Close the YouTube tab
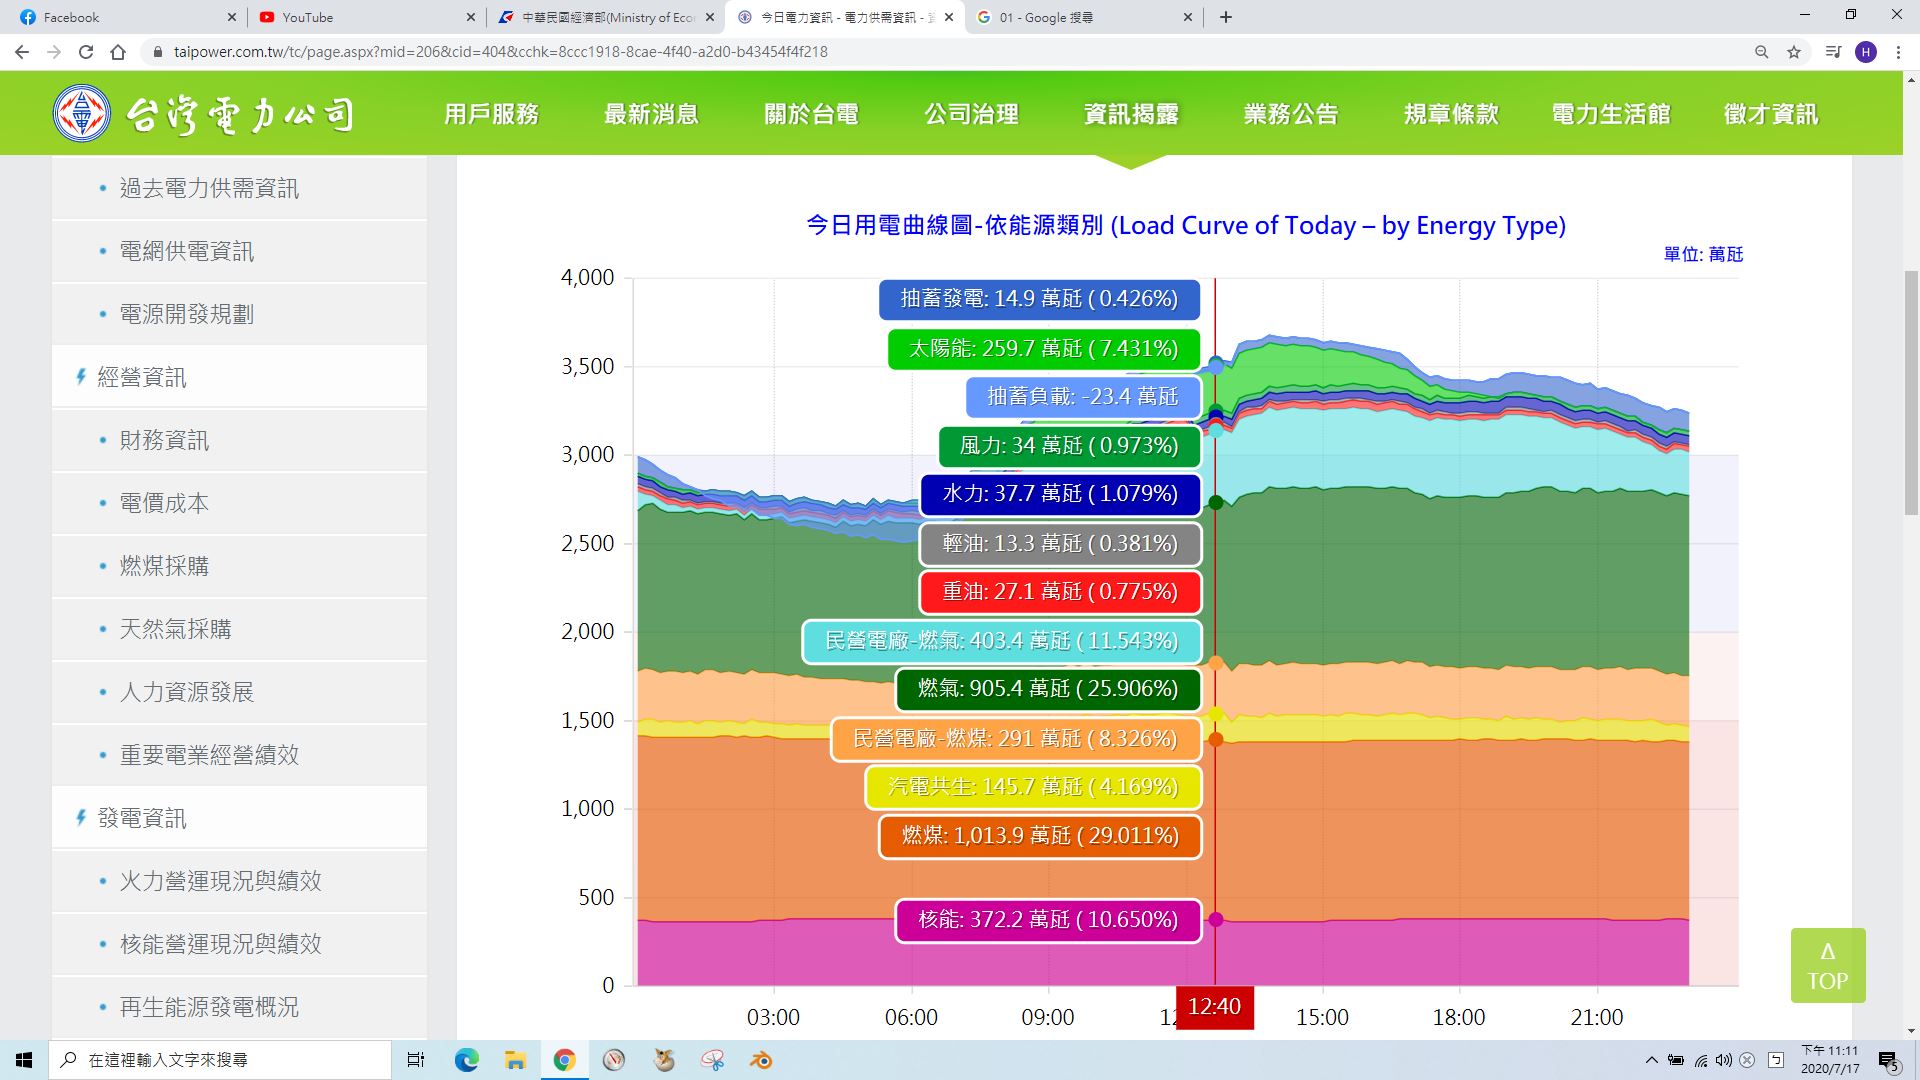 (471, 17)
